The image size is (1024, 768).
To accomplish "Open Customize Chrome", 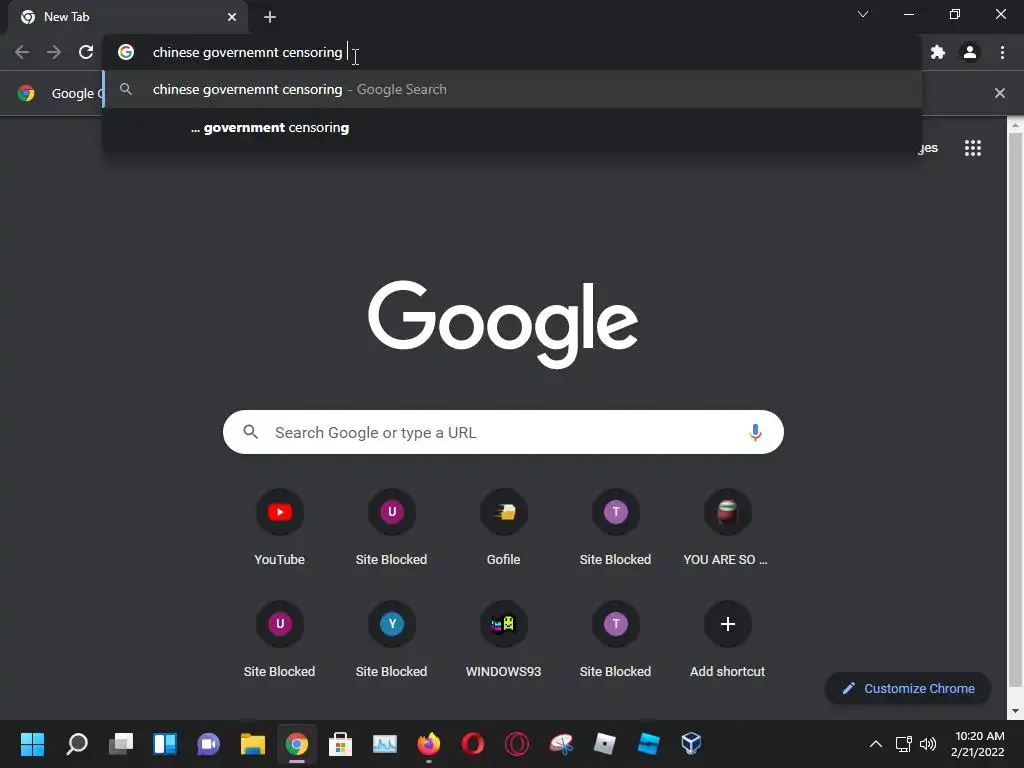I will [x=908, y=688].
